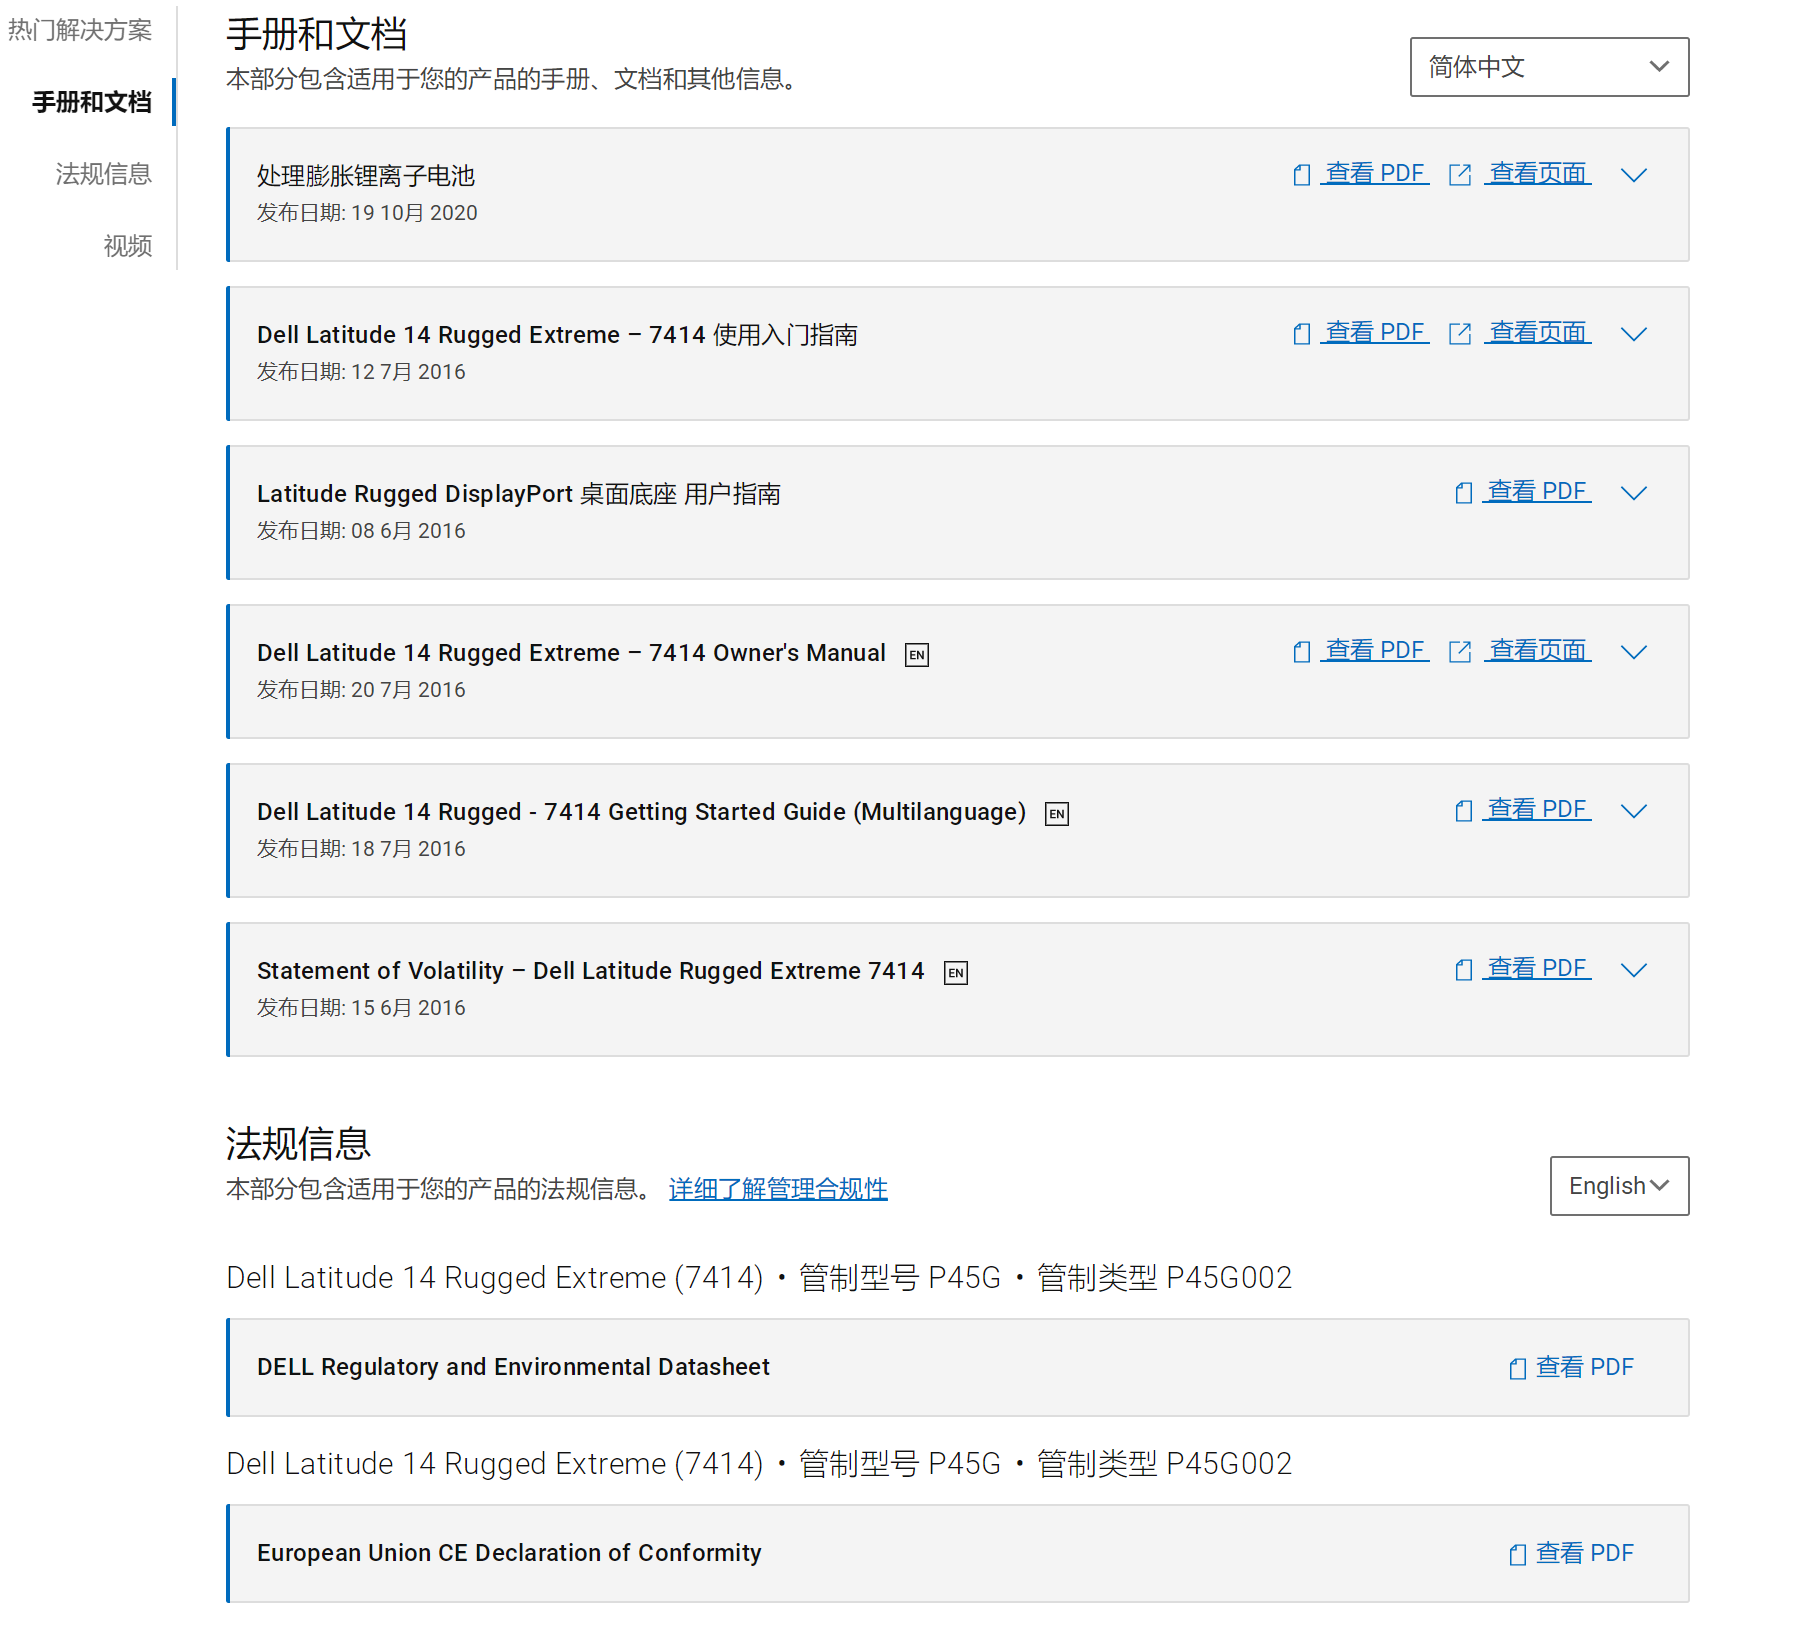Viewport: 1807px width, 1635px height.
Task: Open 查看 PDF for 处理膨胀锂离子电池
Action: (1375, 173)
